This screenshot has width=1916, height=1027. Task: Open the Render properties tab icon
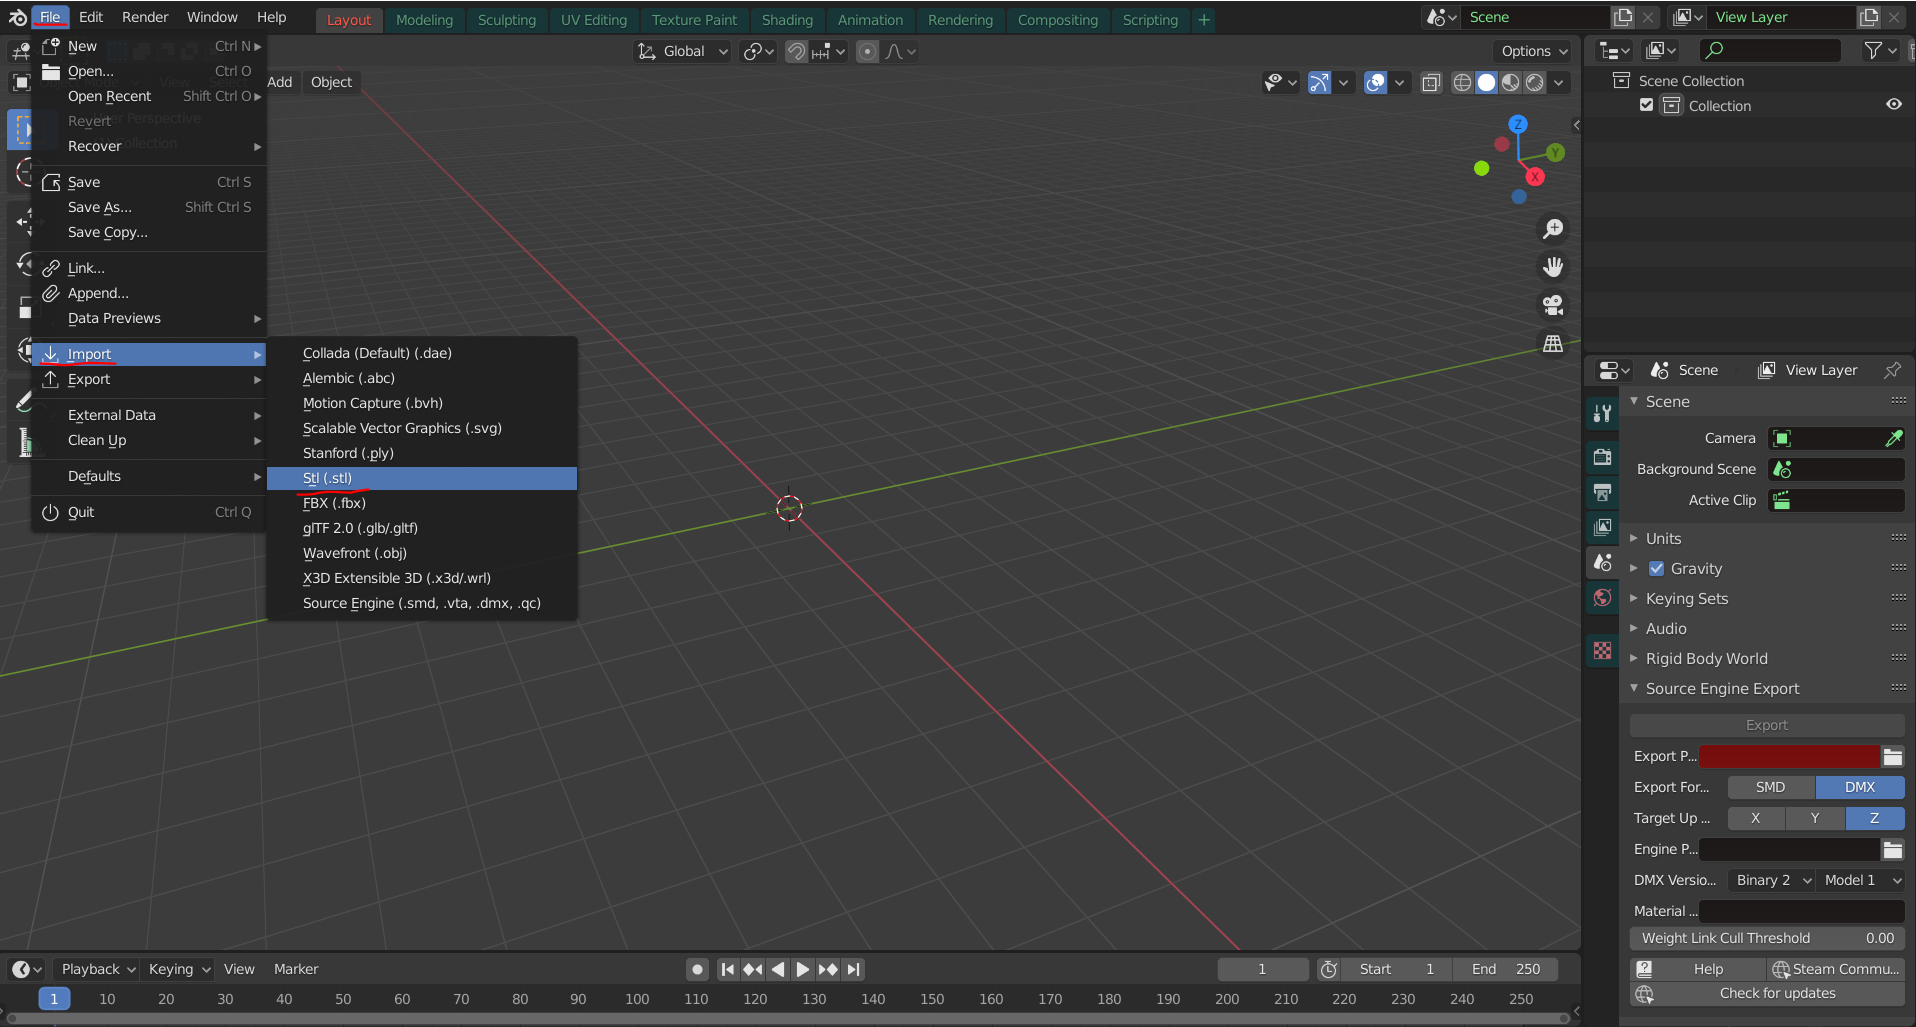coord(1603,457)
